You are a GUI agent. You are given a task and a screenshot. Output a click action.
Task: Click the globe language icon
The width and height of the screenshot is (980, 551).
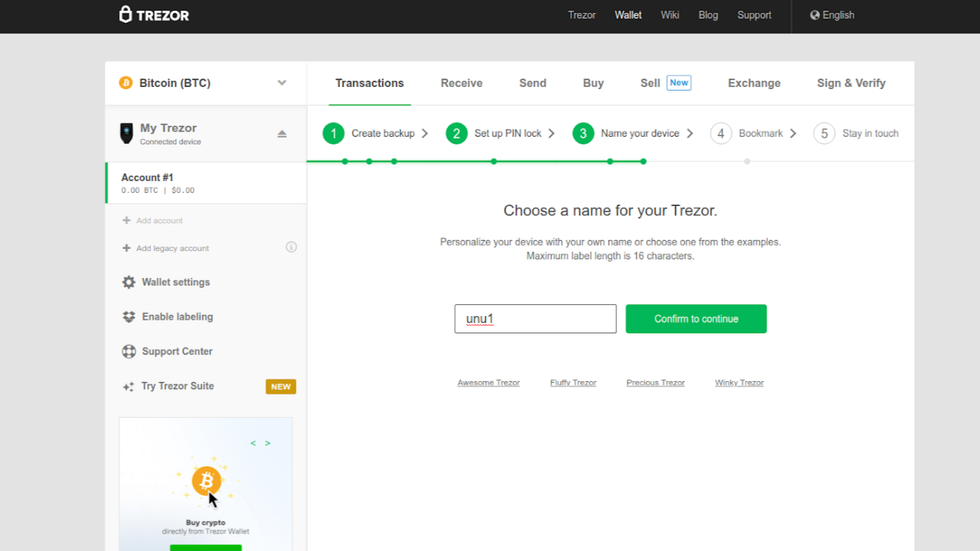[x=815, y=15]
